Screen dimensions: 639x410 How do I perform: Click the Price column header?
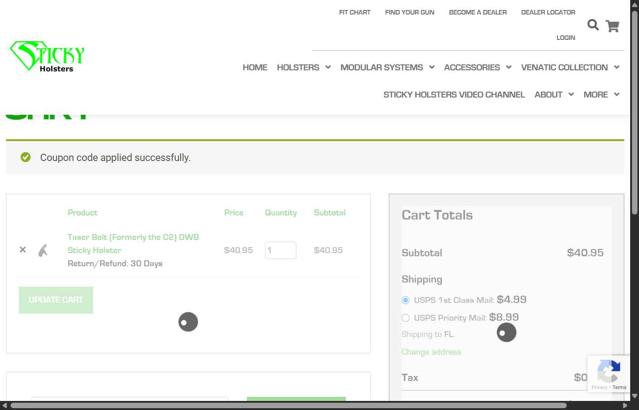click(x=234, y=212)
